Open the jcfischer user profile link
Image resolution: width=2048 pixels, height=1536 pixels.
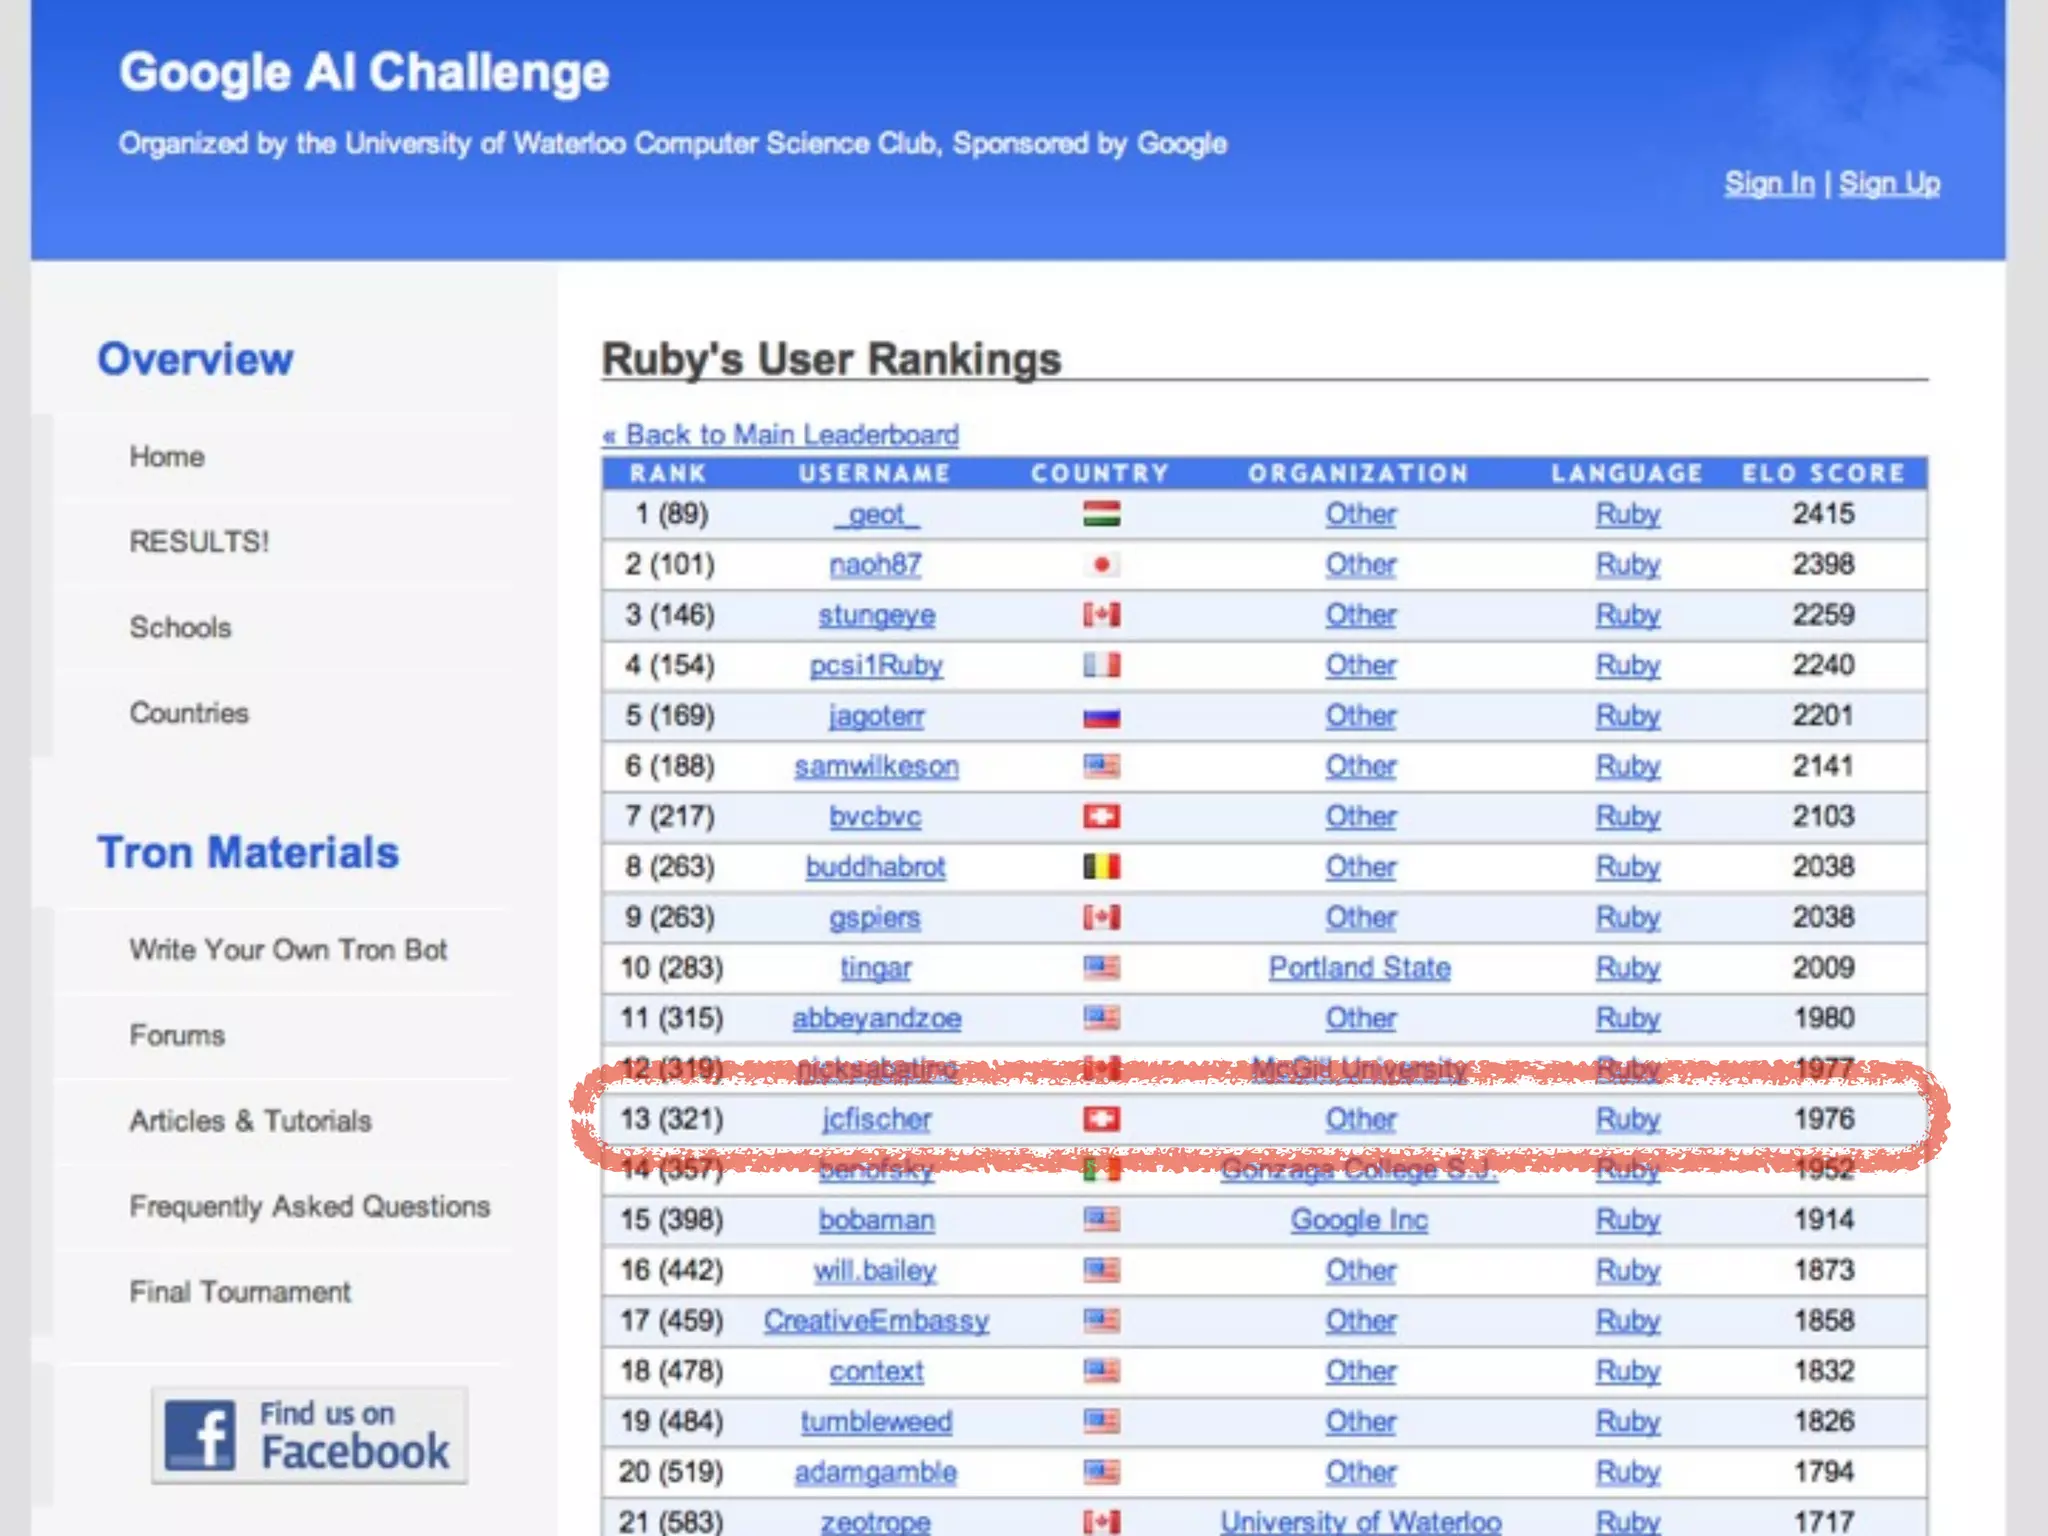(876, 1119)
